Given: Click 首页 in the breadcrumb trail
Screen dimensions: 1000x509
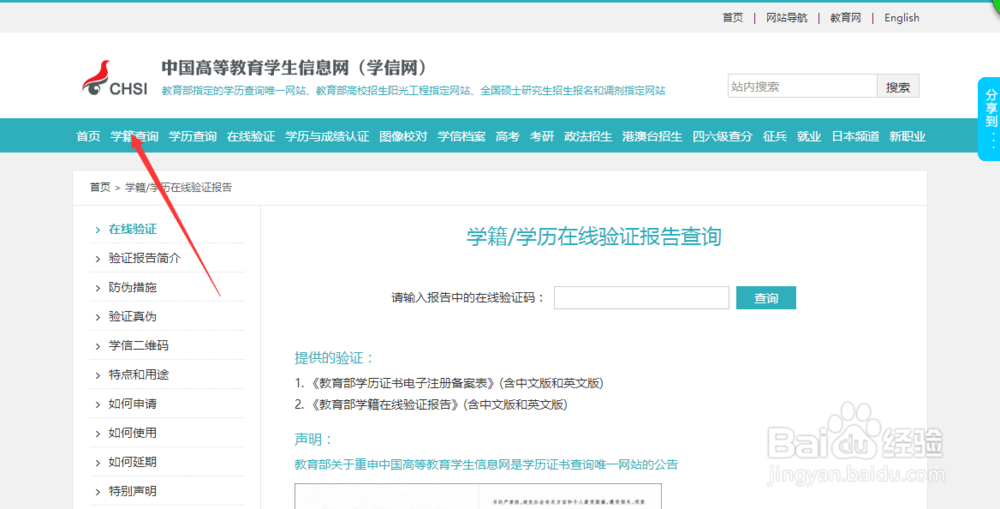Looking at the screenshot, I should (x=100, y=188).
